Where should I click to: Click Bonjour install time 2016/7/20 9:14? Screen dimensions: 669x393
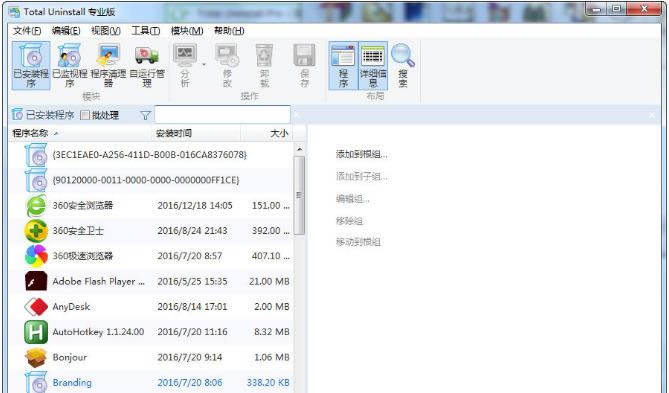190,358
